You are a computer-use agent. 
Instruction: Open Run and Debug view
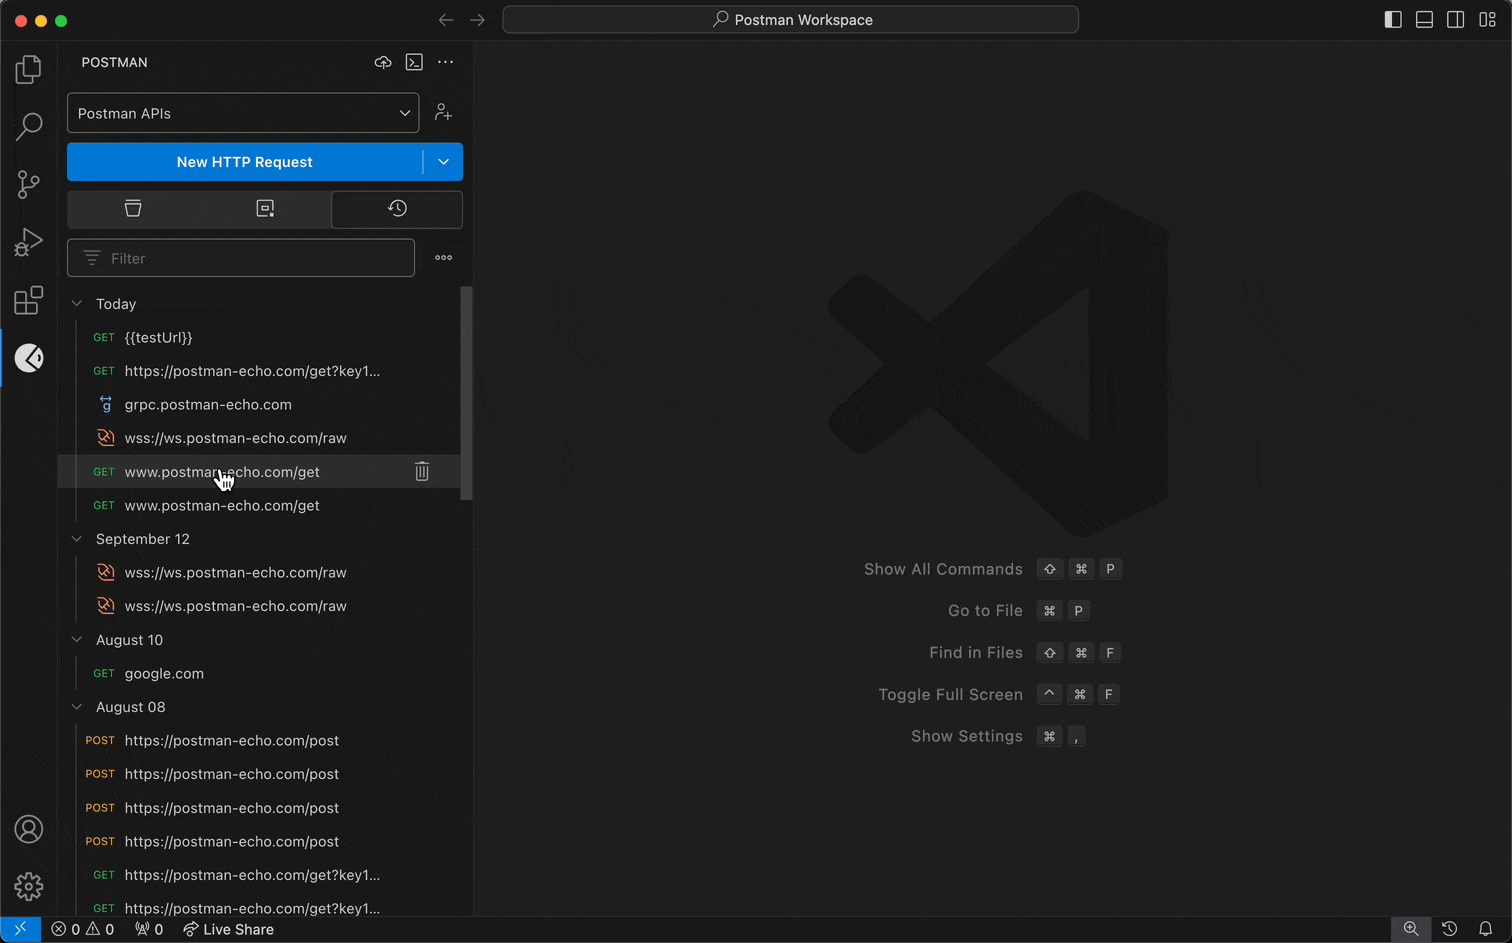pos(29,242)
